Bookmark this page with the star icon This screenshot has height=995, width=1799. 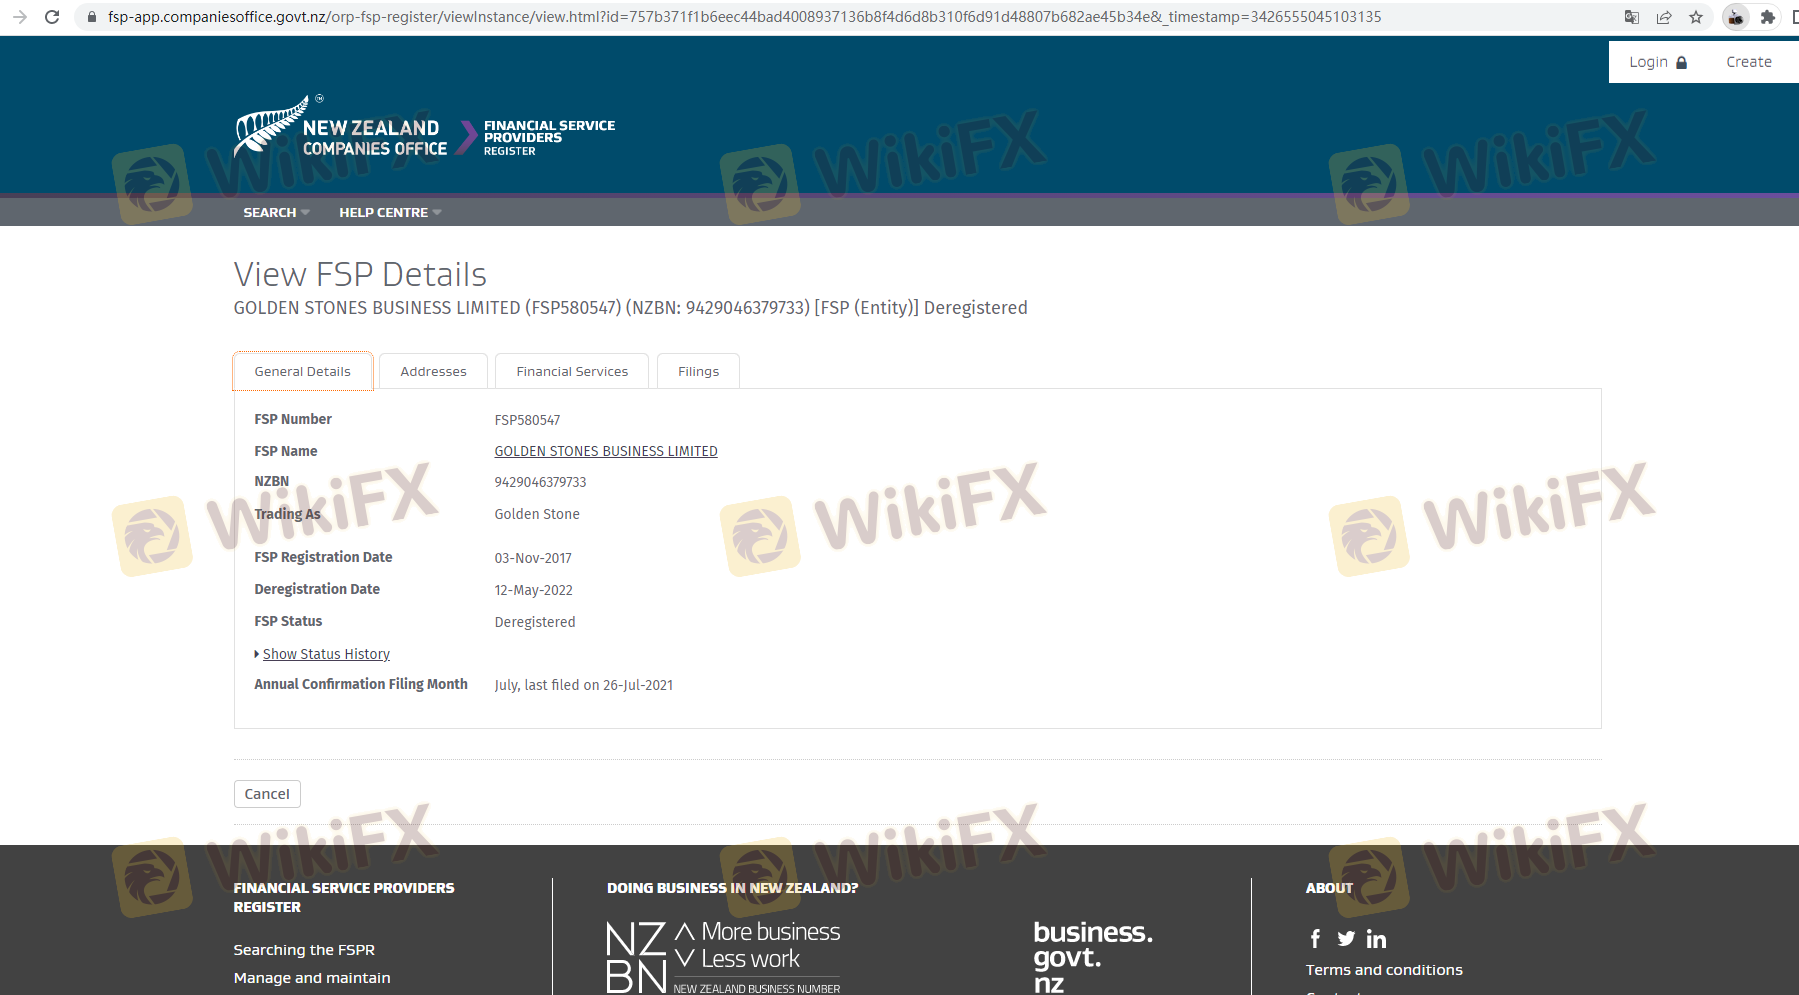(1696, 17)
